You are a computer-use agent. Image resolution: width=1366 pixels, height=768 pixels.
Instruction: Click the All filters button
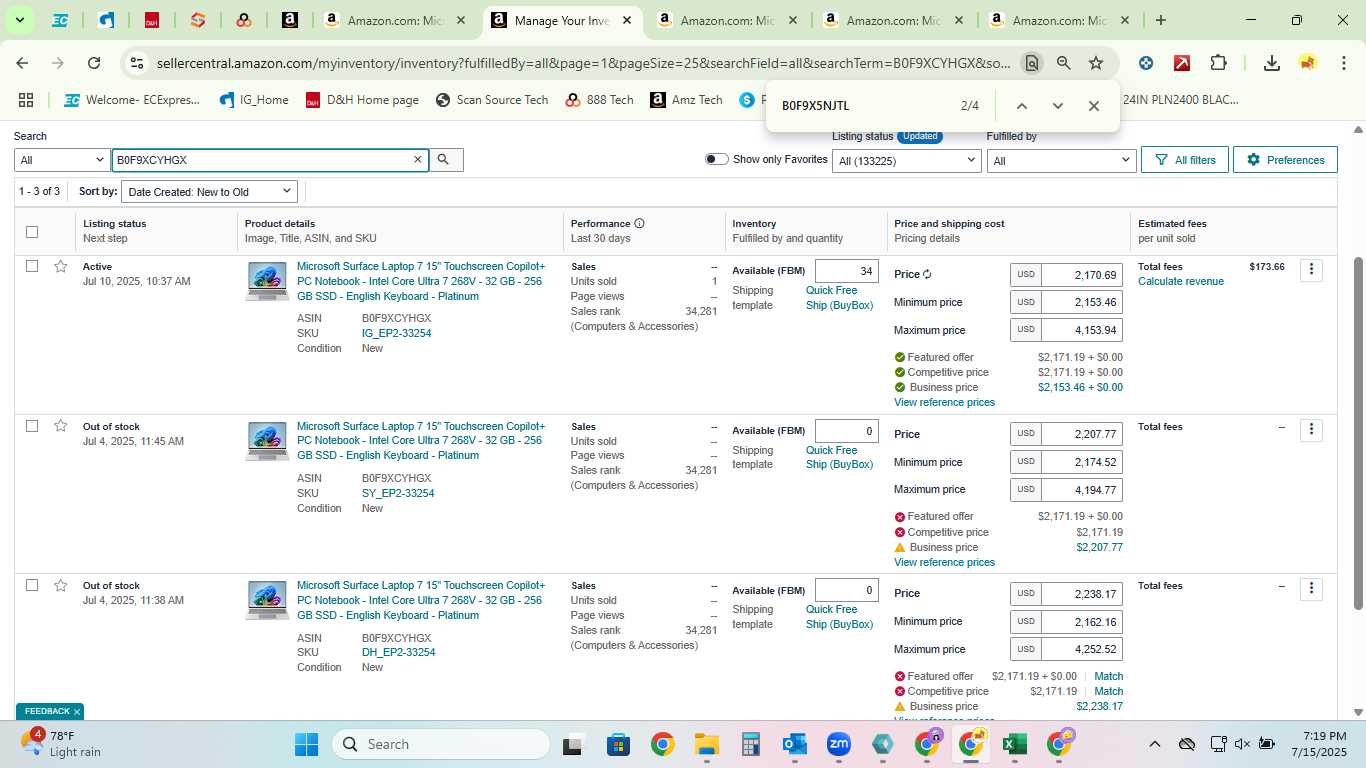(x=1185, y=160)
